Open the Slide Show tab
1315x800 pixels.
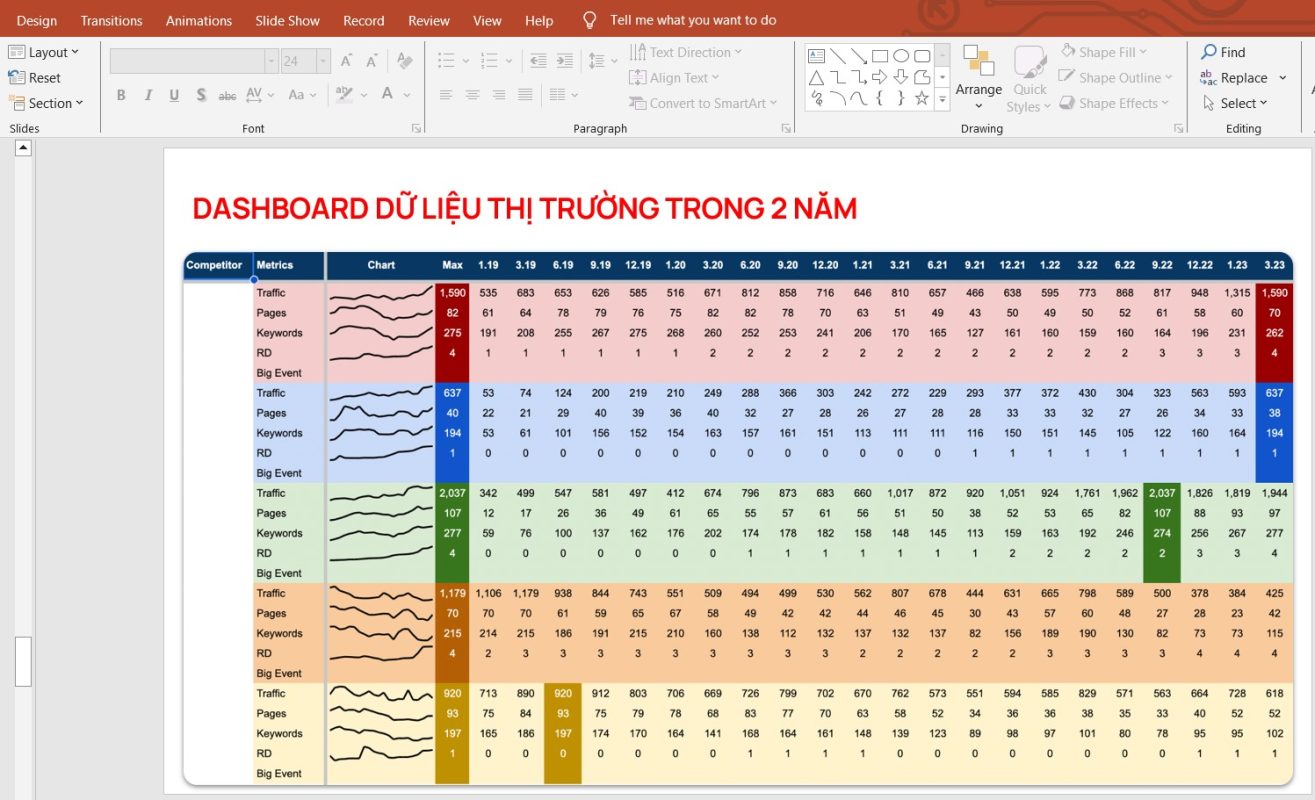[x=287, y=20]
